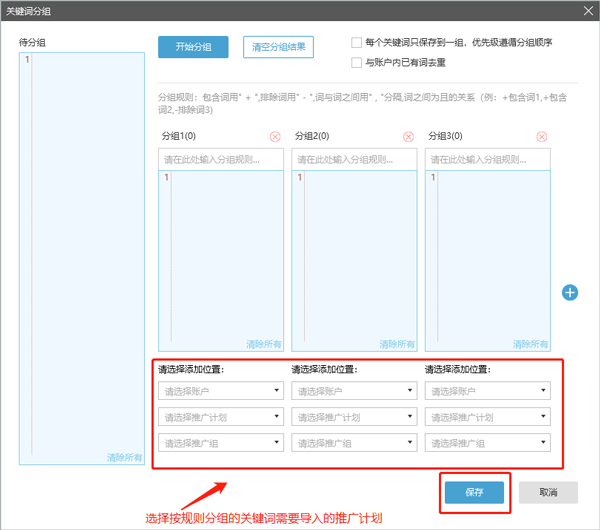Focus the 分组1 rule input field

coord(220,159)
